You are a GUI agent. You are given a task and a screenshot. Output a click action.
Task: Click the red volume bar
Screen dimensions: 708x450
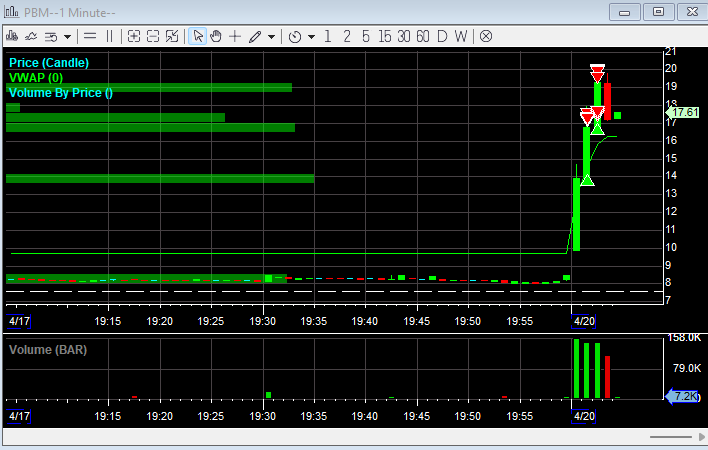coord(608,377)
